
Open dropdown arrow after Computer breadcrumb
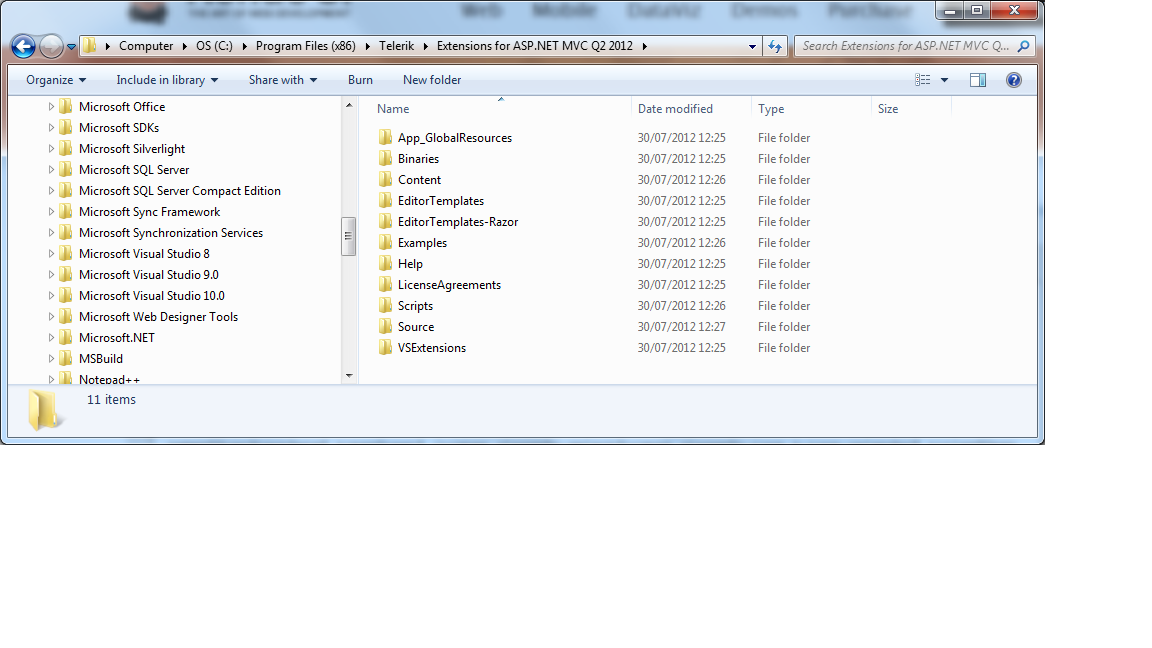184,46
